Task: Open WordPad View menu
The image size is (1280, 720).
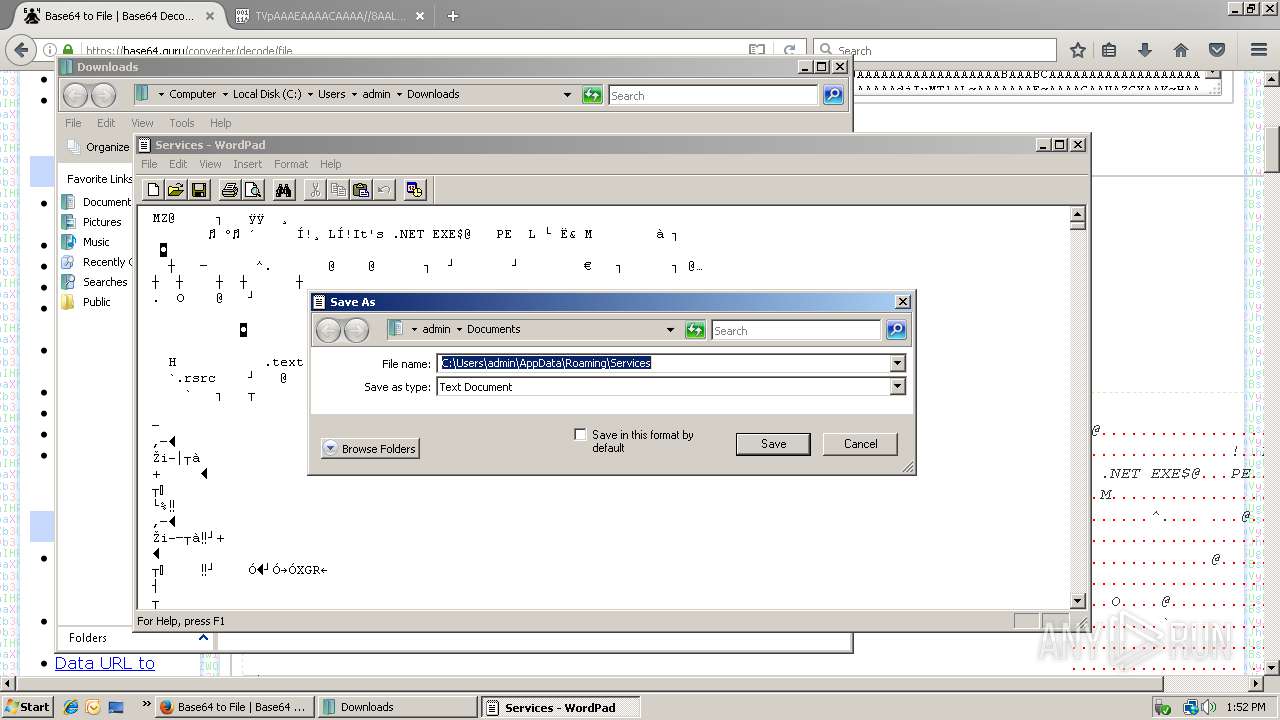Action: [210, 164]
